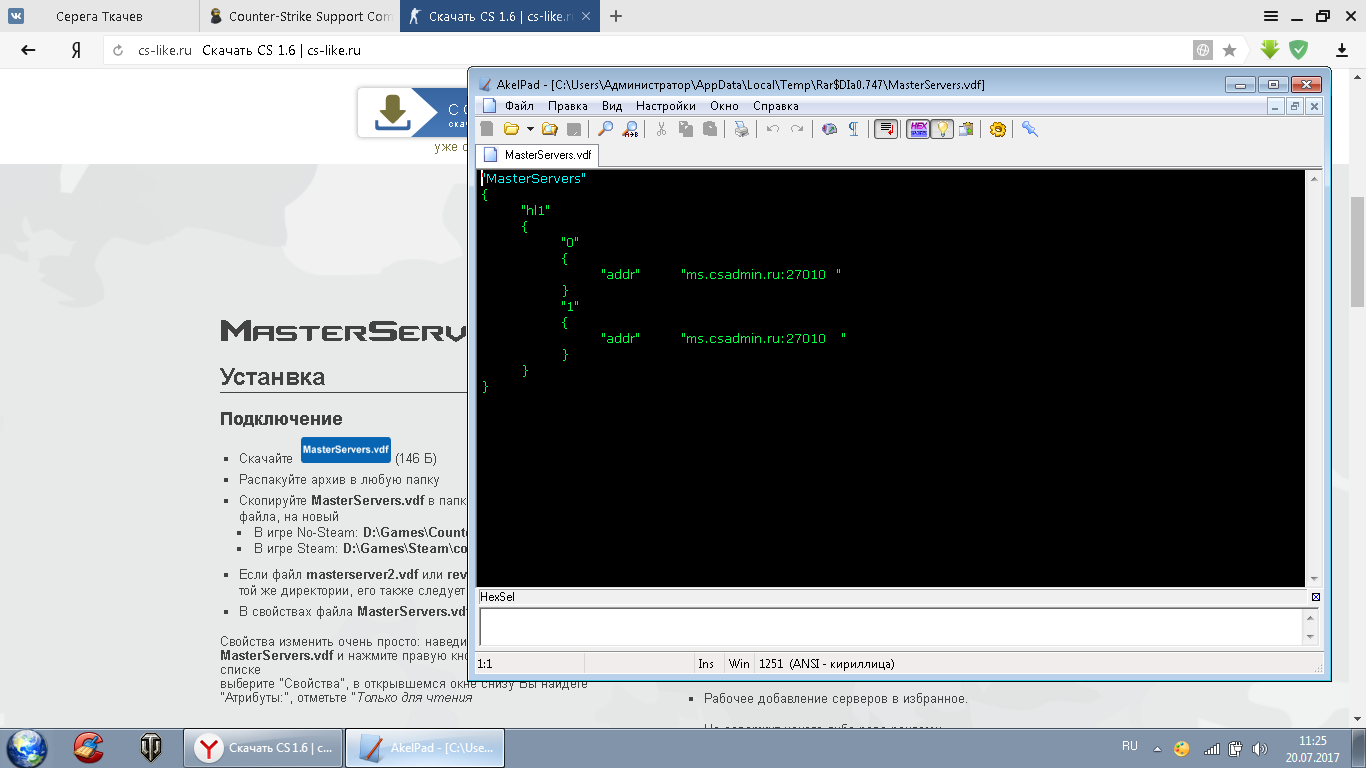Click the 1251 (ANSI - кириллица) encoding status
This screenshot has width=1366, height=768.
click(x=826, y=664)
